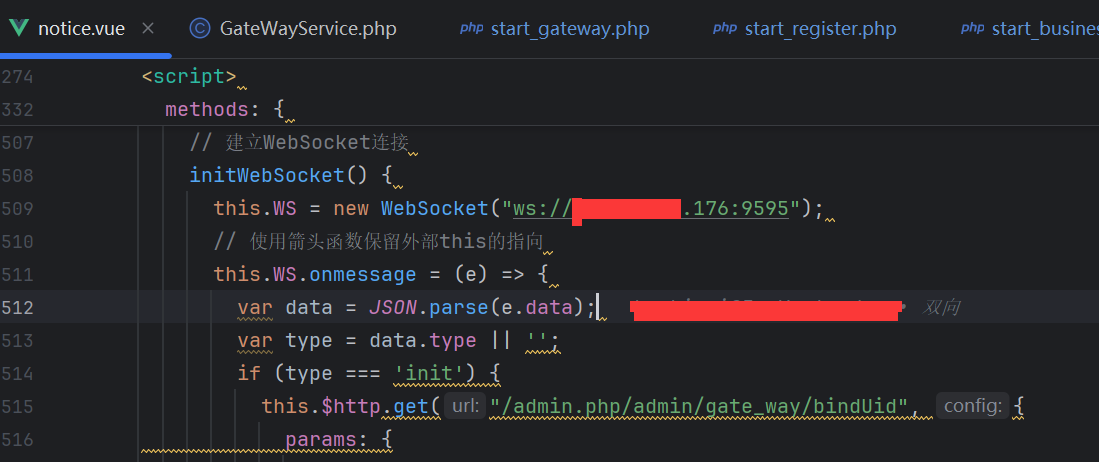Open the start_gateway.php tab
1099x462 pixels.
570,28
